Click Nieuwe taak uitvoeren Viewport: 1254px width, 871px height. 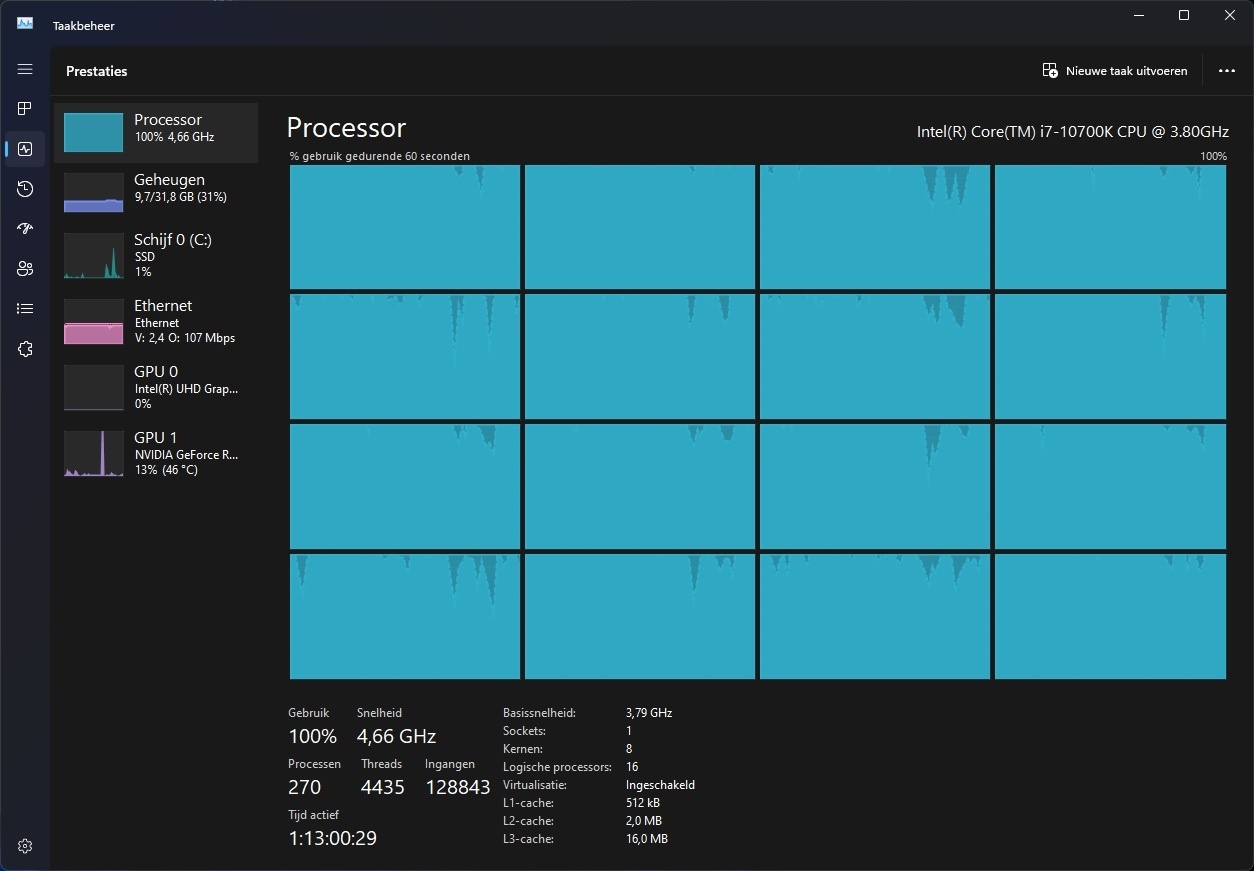coord(1115,70)
